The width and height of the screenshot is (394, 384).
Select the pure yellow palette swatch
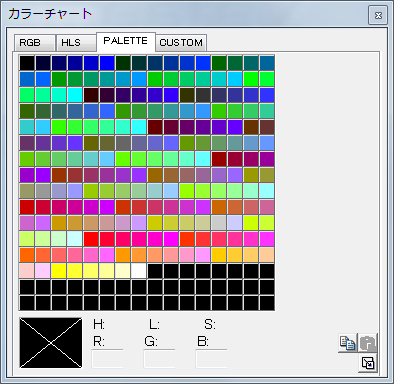coord(59,271)
